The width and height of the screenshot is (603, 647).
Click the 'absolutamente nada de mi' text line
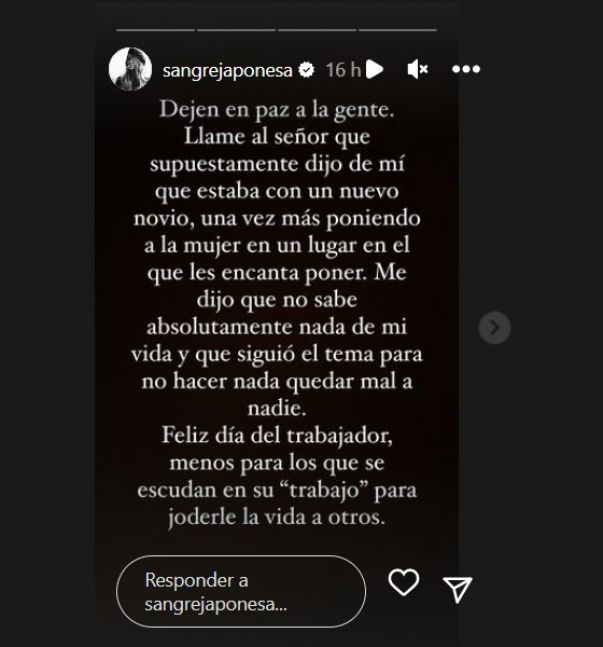point(277,327)
